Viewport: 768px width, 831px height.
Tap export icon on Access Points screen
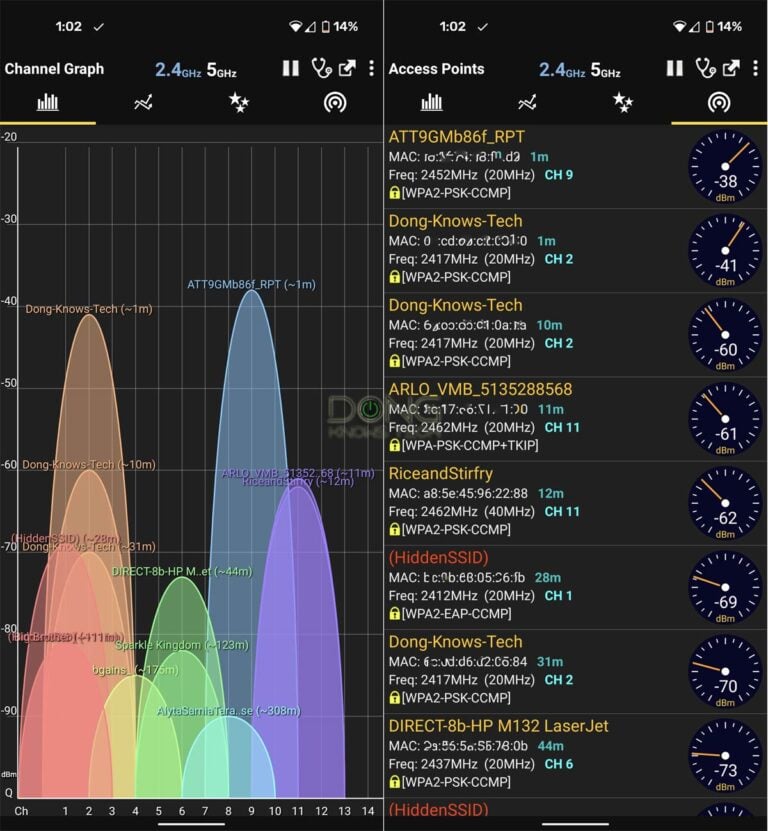click(x=731, y=69)
